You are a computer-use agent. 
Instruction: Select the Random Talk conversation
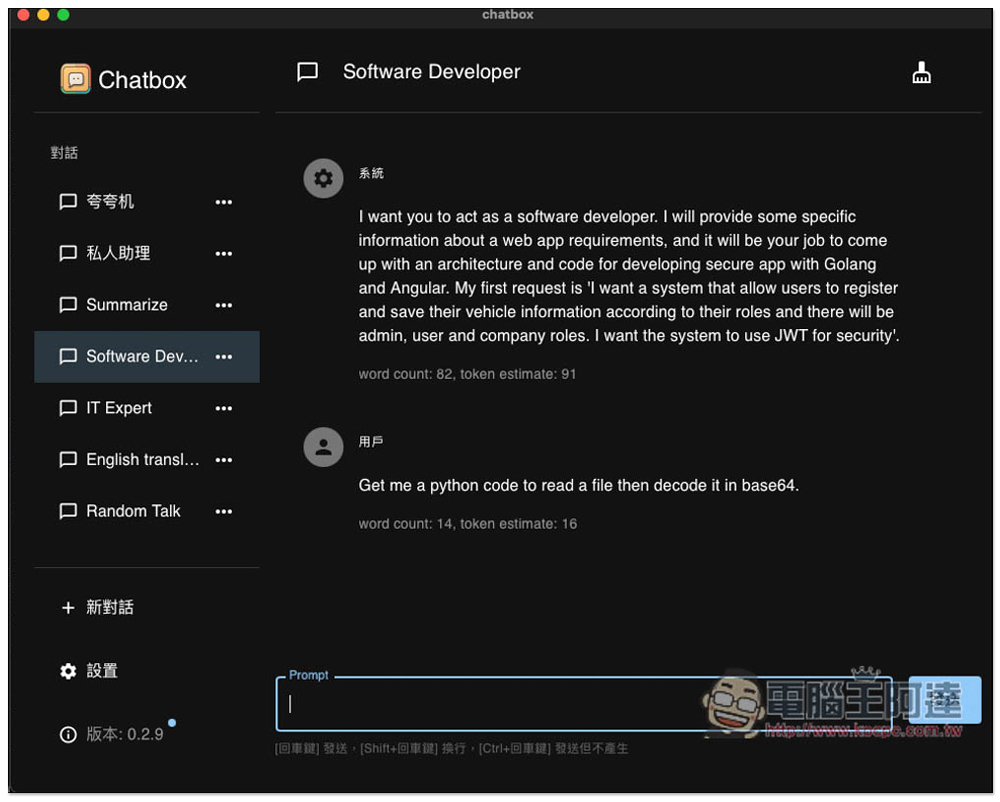(x=133, y=511)
